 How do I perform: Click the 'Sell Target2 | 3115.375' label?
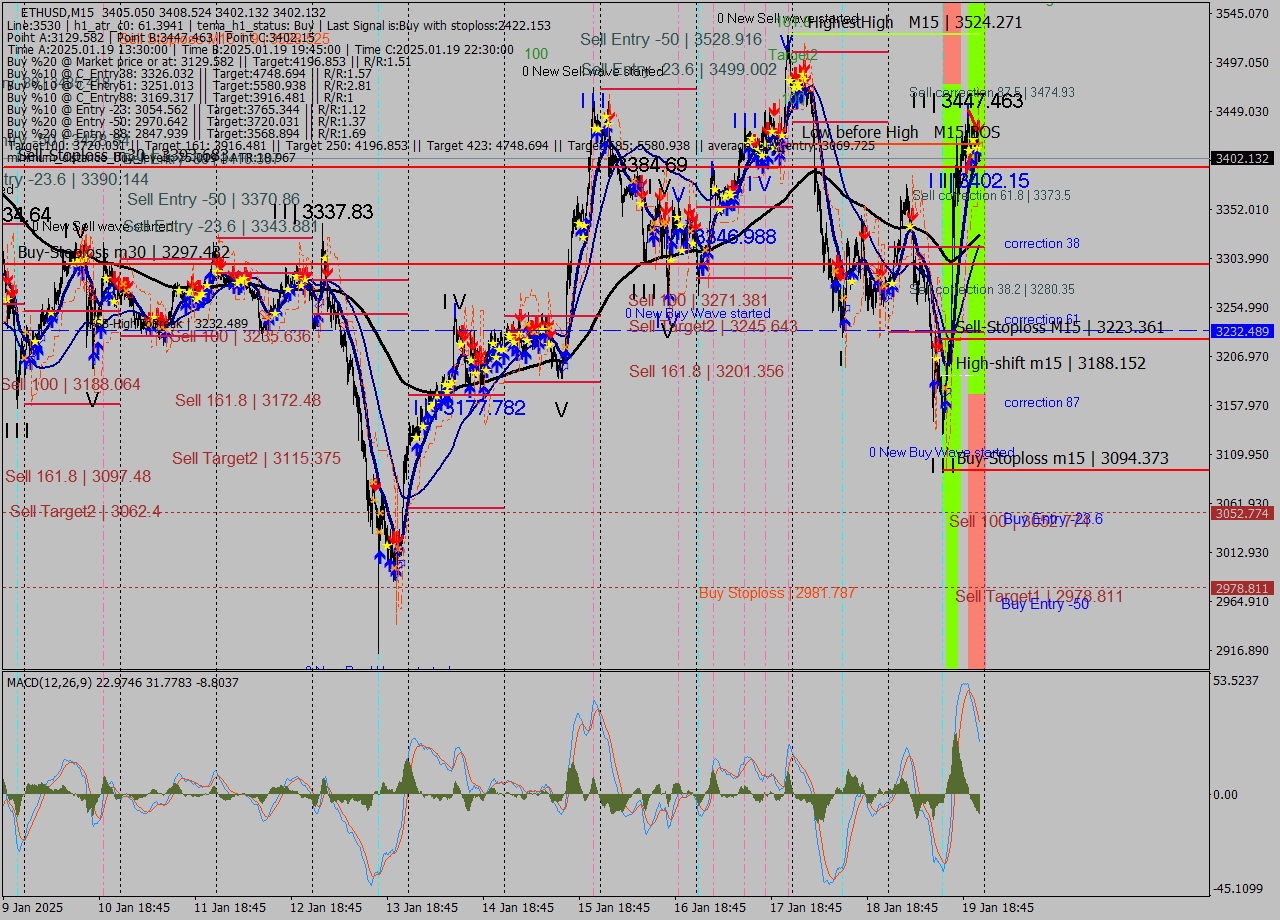coord(256,458)
